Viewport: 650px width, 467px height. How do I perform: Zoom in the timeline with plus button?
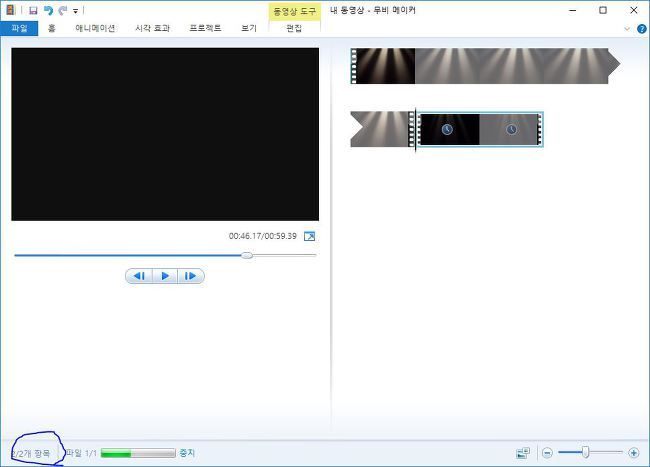tap(633, 453)
